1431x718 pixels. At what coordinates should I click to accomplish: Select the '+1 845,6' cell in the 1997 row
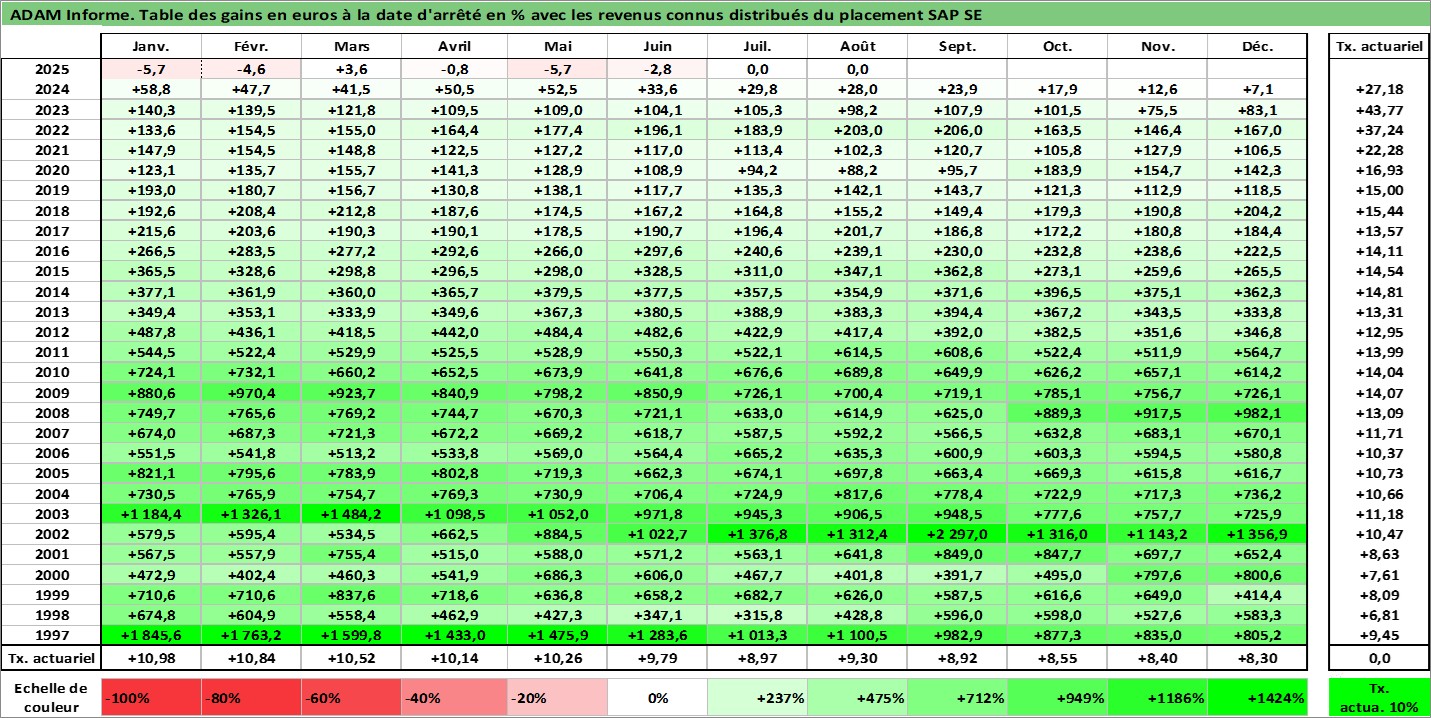coord(151,636)
